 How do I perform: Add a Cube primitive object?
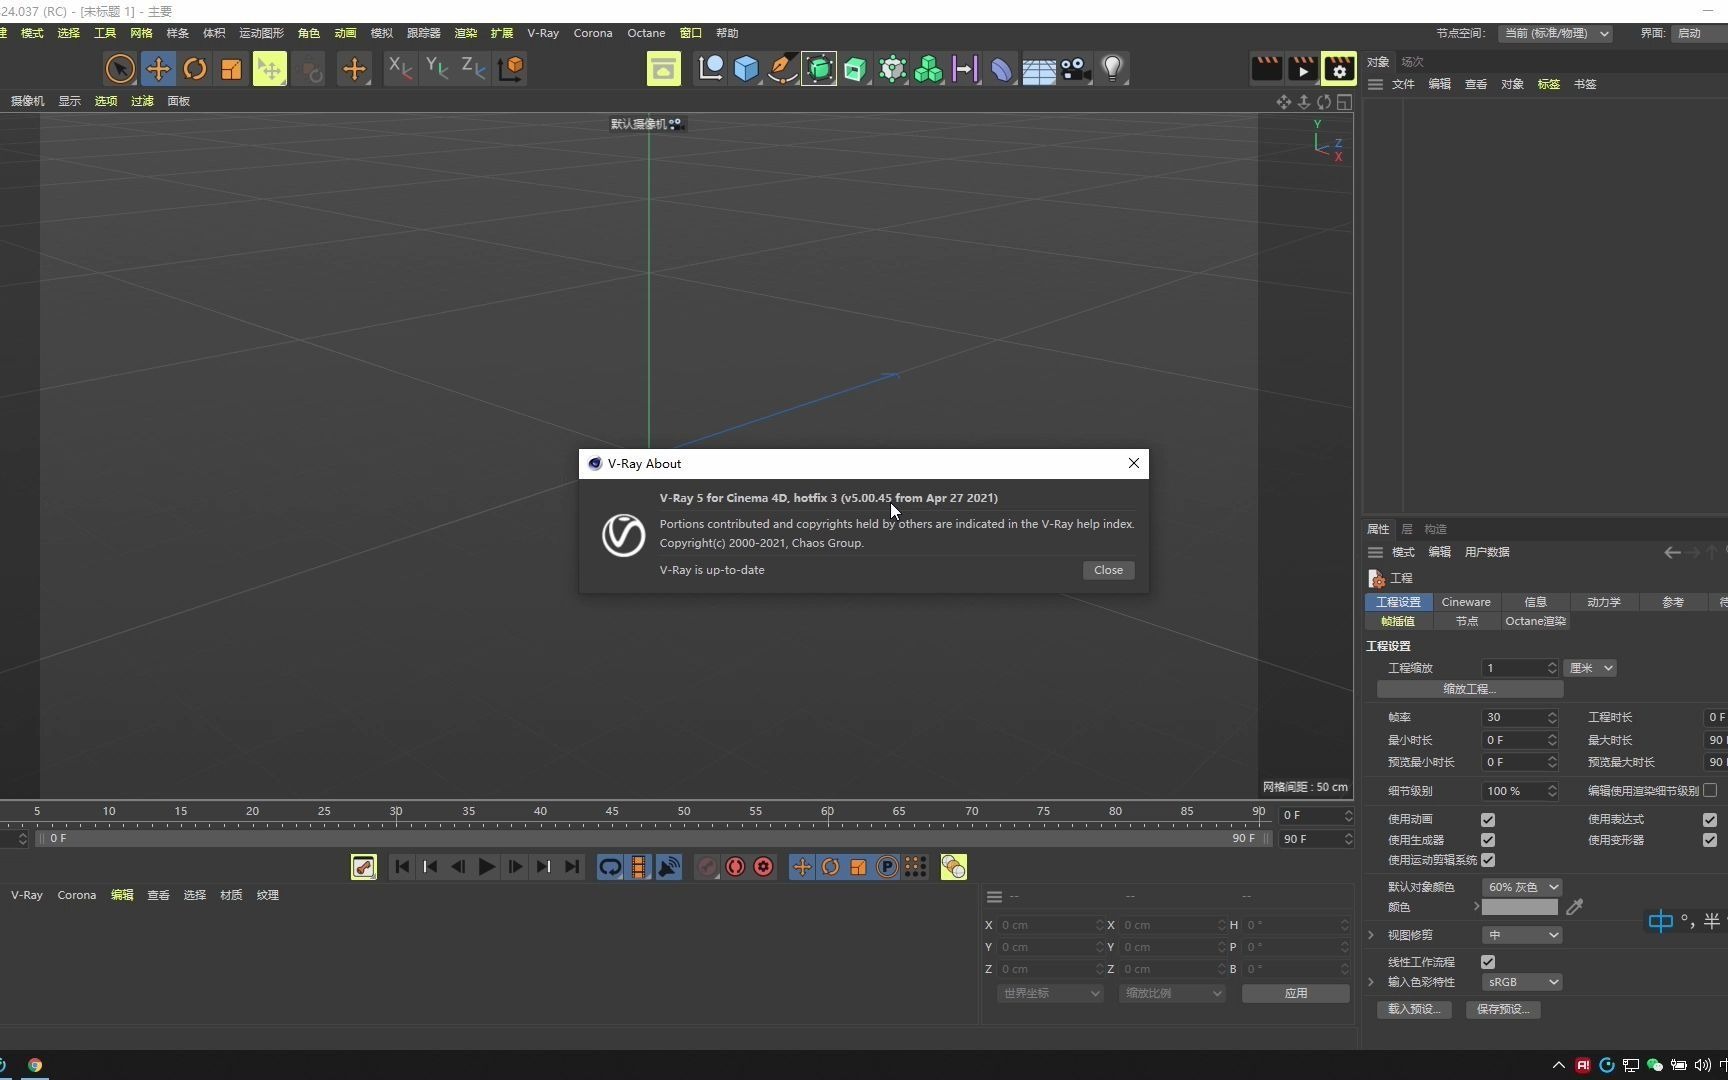tap(746, 69)
